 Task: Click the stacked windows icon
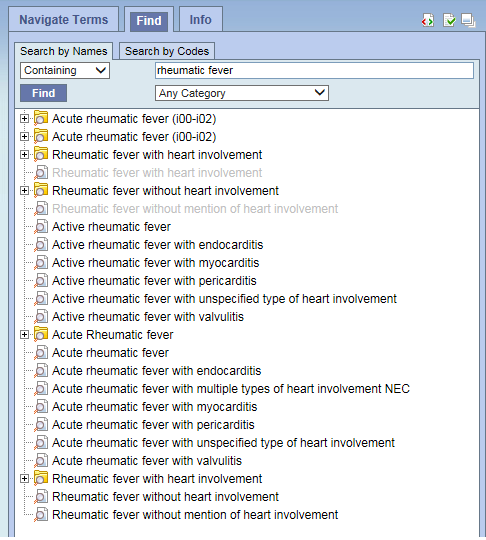[x=468, y=21]
